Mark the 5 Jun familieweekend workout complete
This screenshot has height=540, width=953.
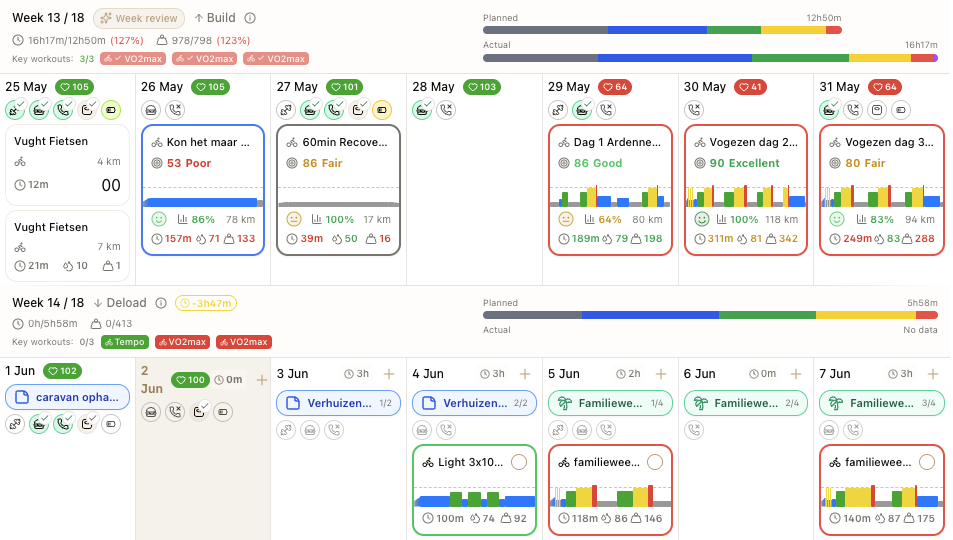point(655,462)
